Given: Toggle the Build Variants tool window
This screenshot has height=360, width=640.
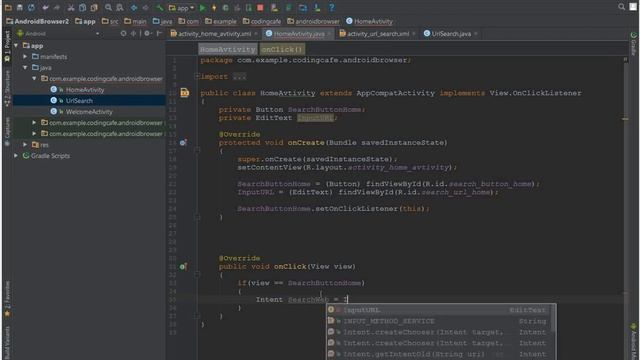Looking at the screenshot, I should click(7, 343).
